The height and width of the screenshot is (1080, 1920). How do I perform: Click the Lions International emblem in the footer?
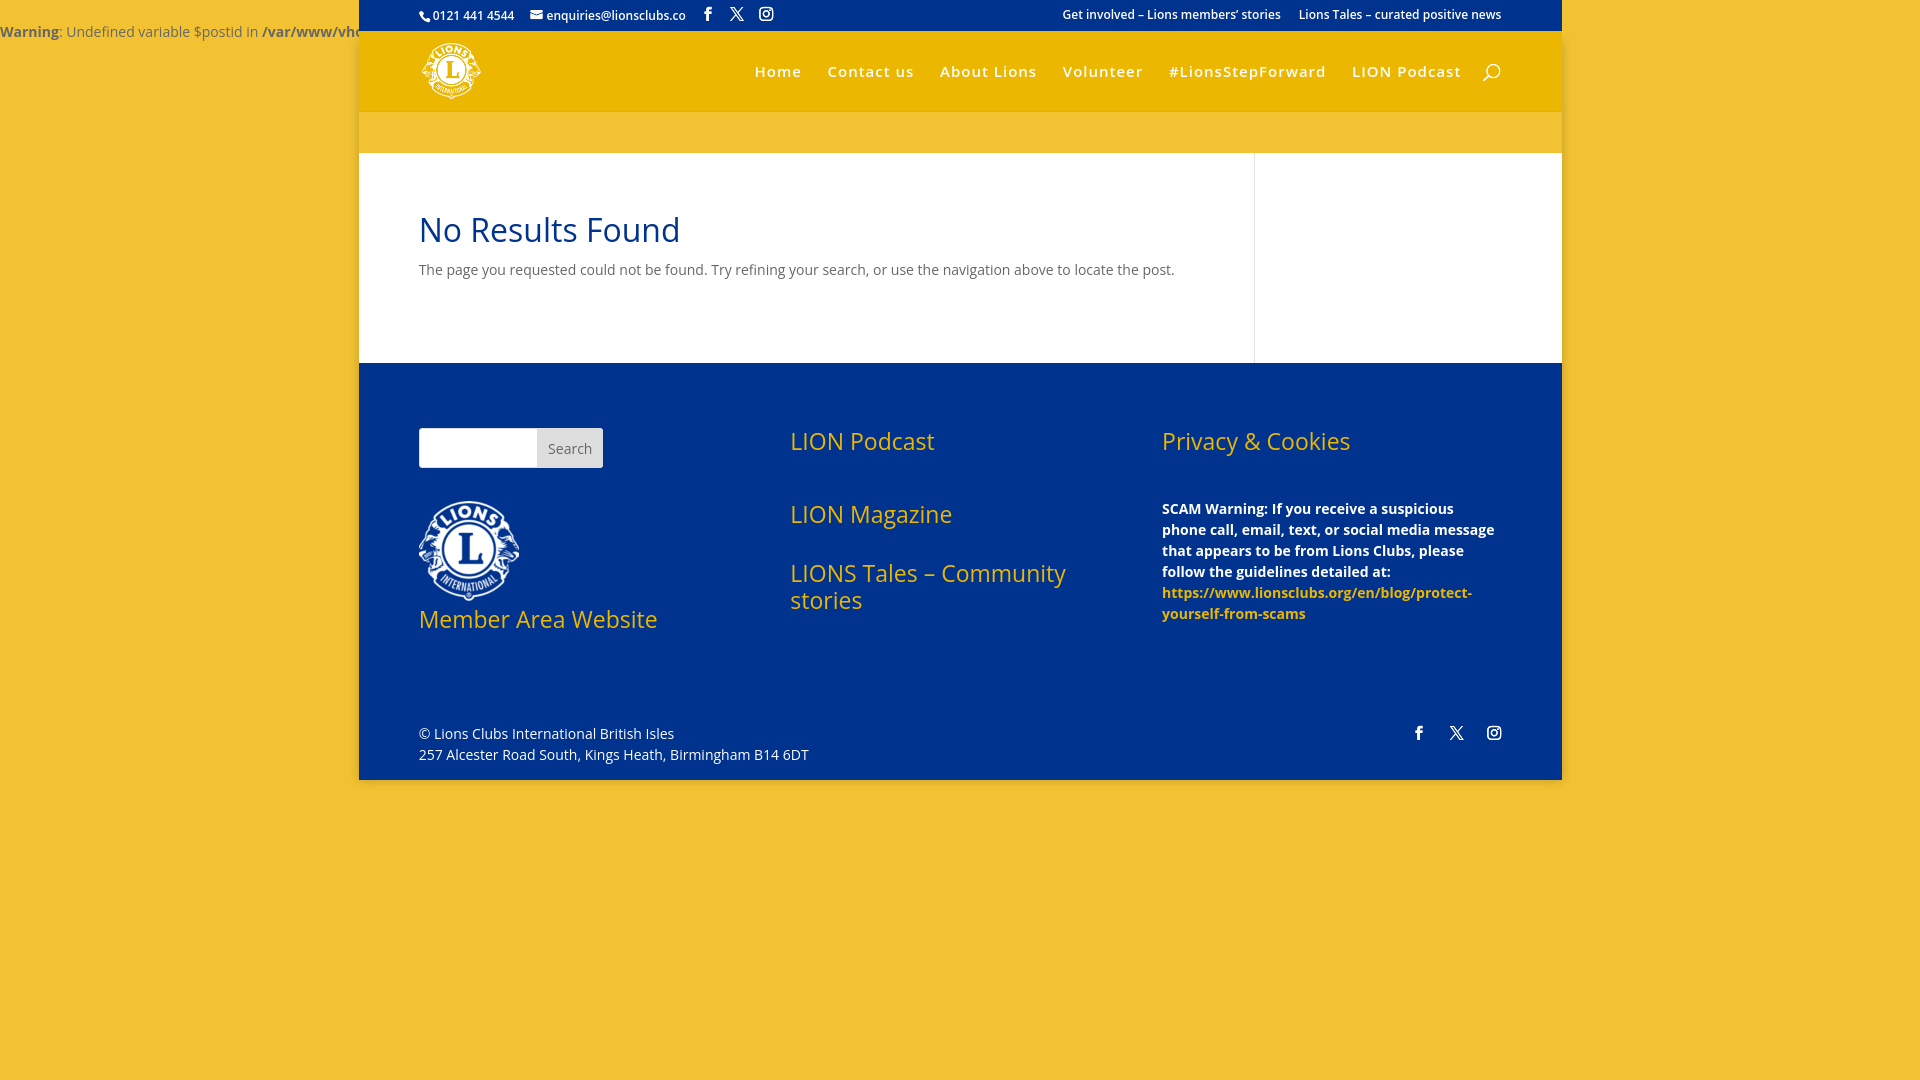click(x=469, y=550)
